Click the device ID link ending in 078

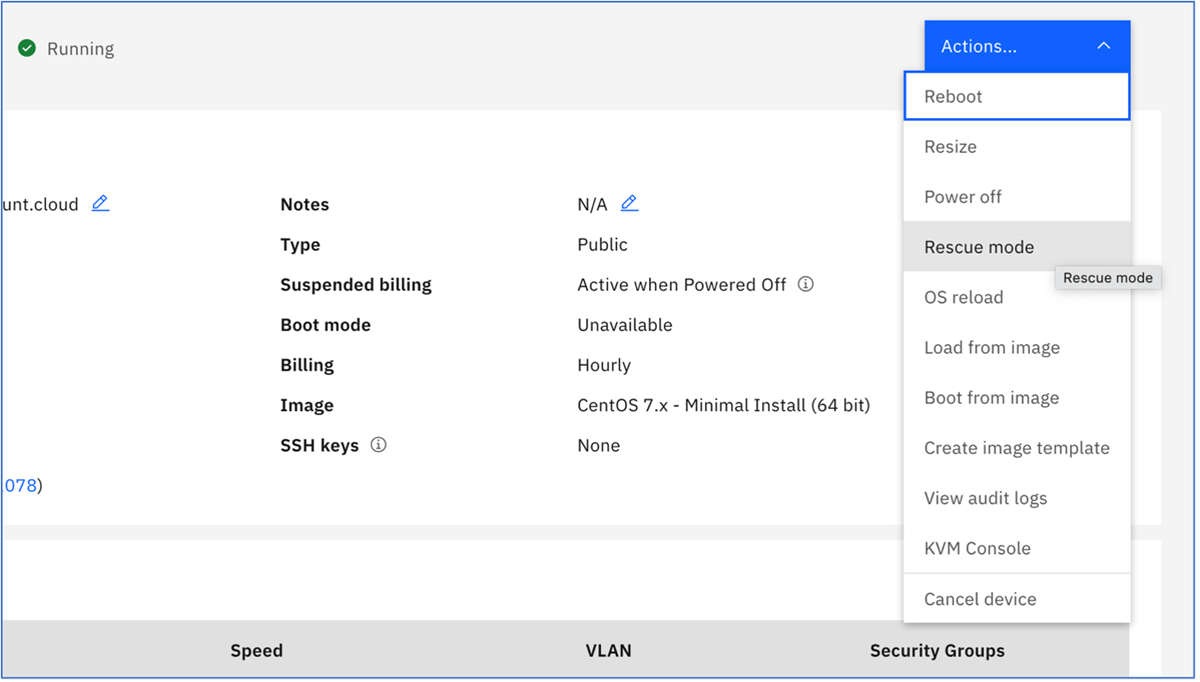[x=20, y=483]
